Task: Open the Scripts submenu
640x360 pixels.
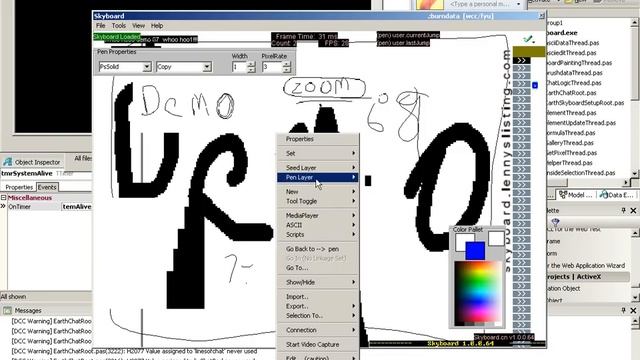Action: (x=318, y=235)
